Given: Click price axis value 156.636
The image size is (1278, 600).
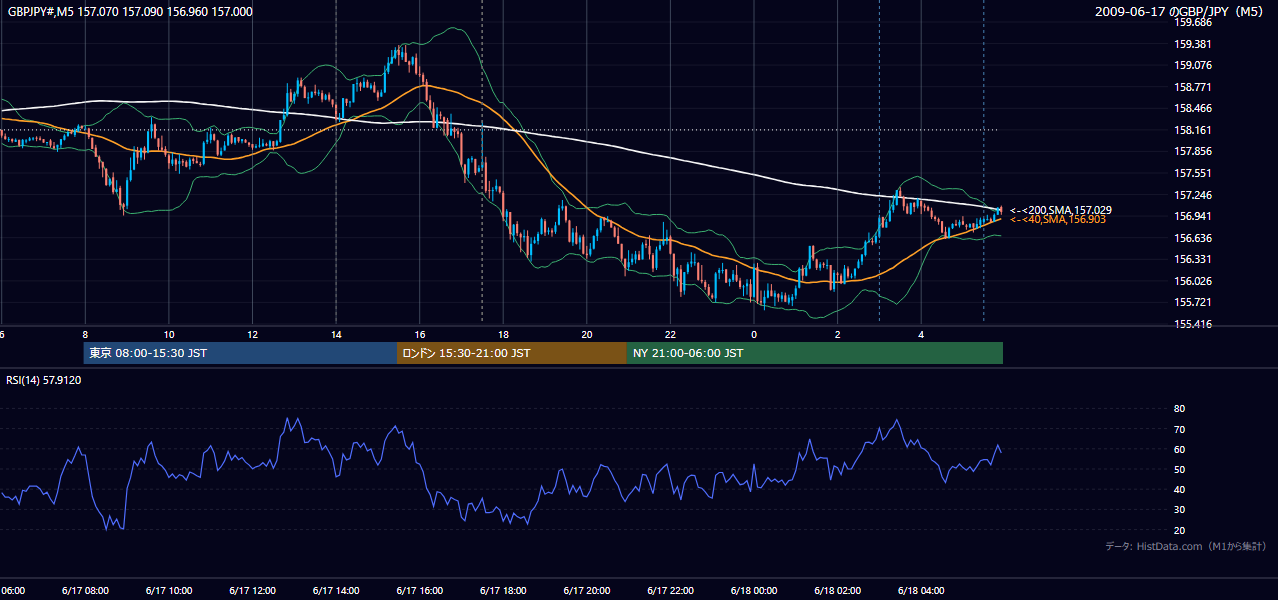Looking at the screenshot, I should coord(1194,238).
